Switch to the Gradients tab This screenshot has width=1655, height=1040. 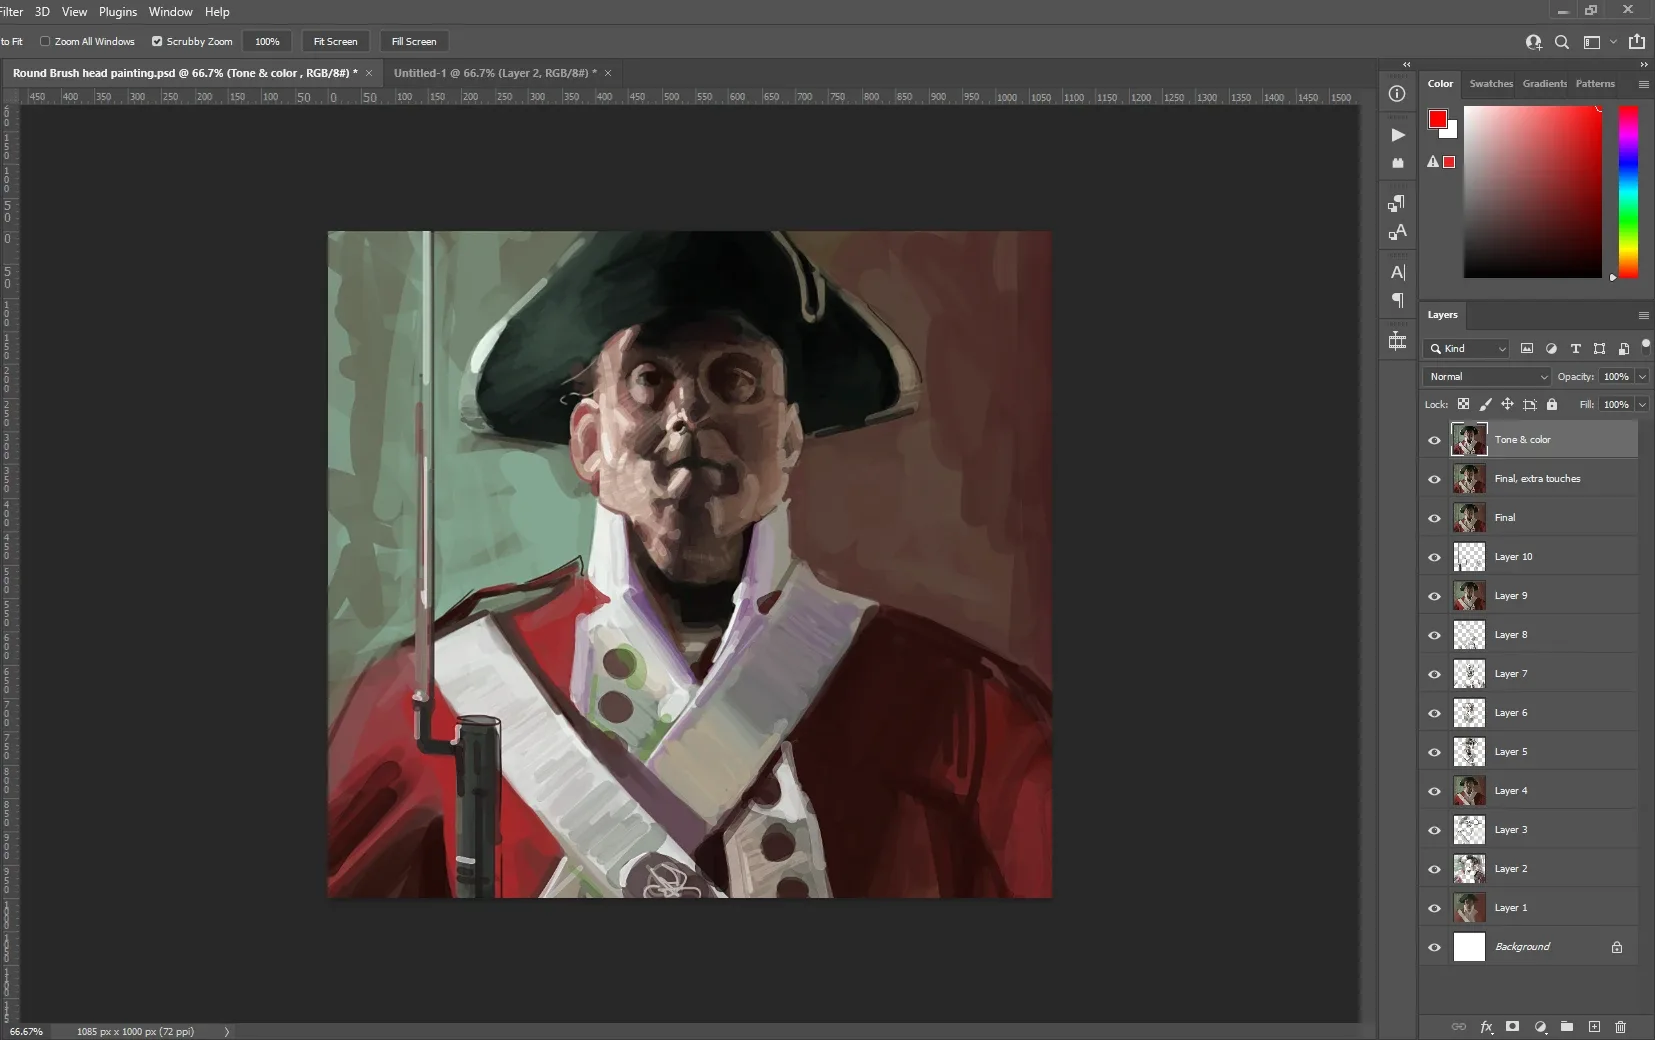1544,84
